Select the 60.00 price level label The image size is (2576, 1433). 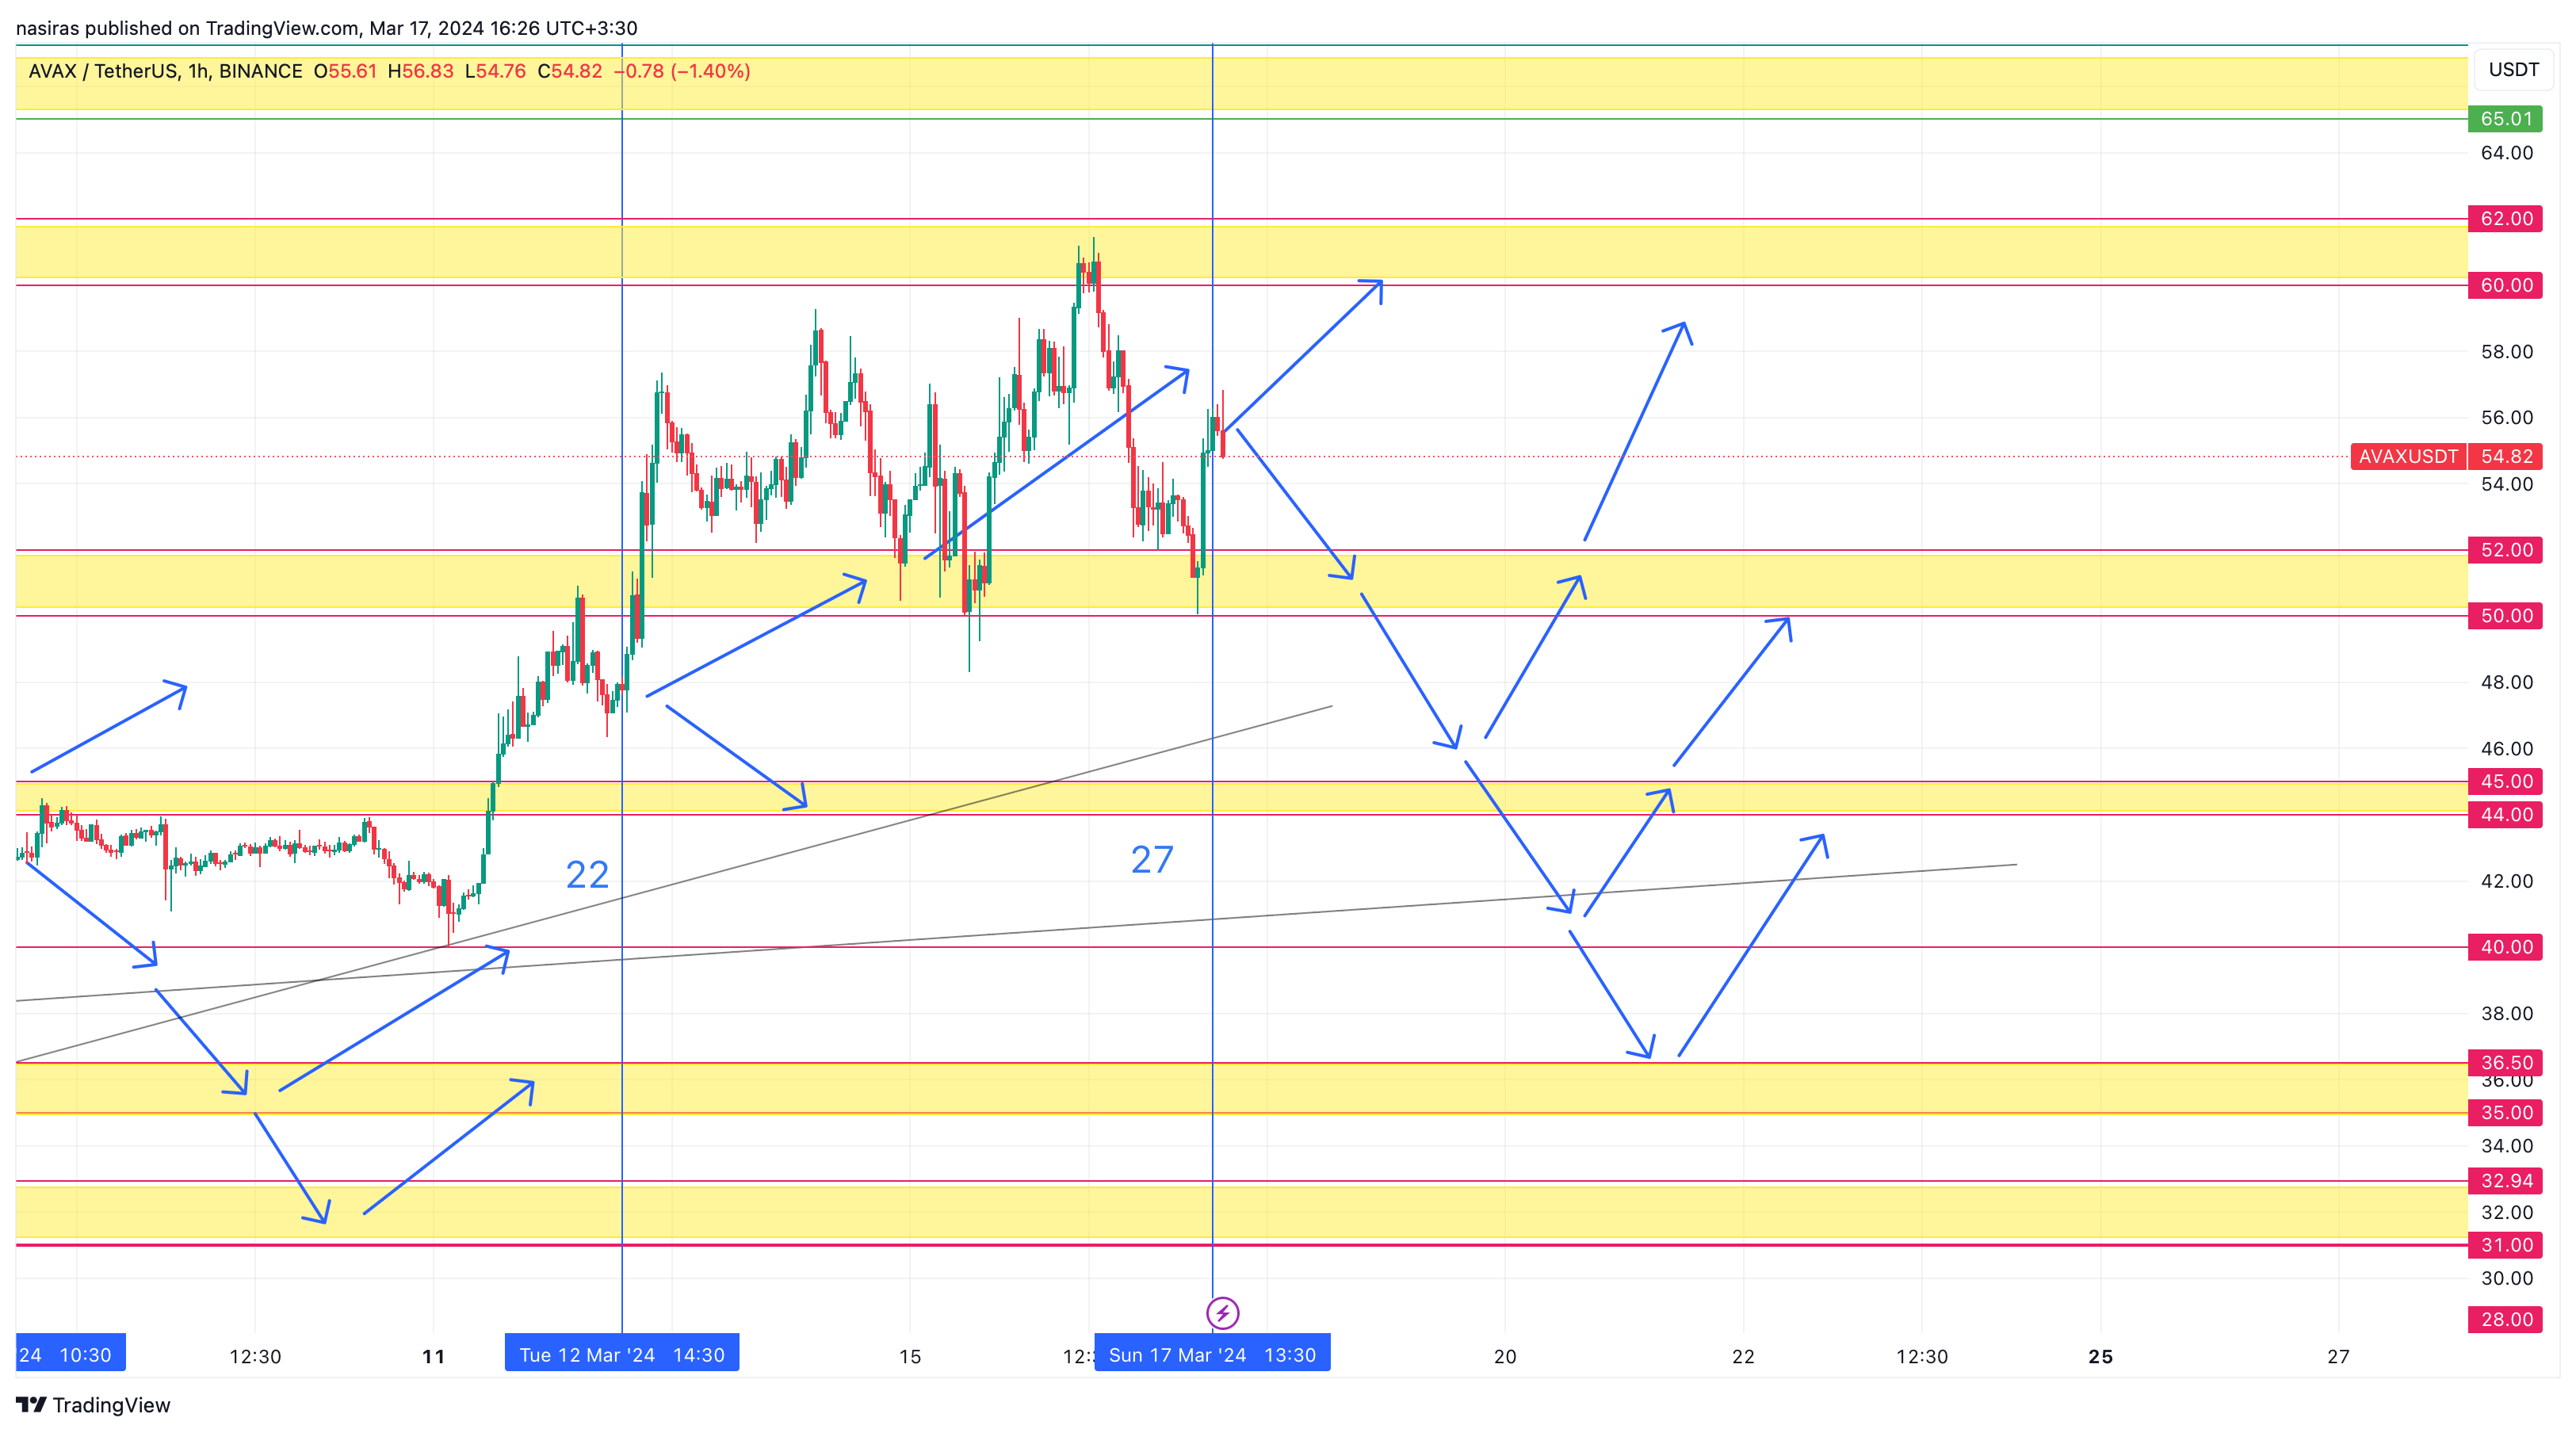2505,285
